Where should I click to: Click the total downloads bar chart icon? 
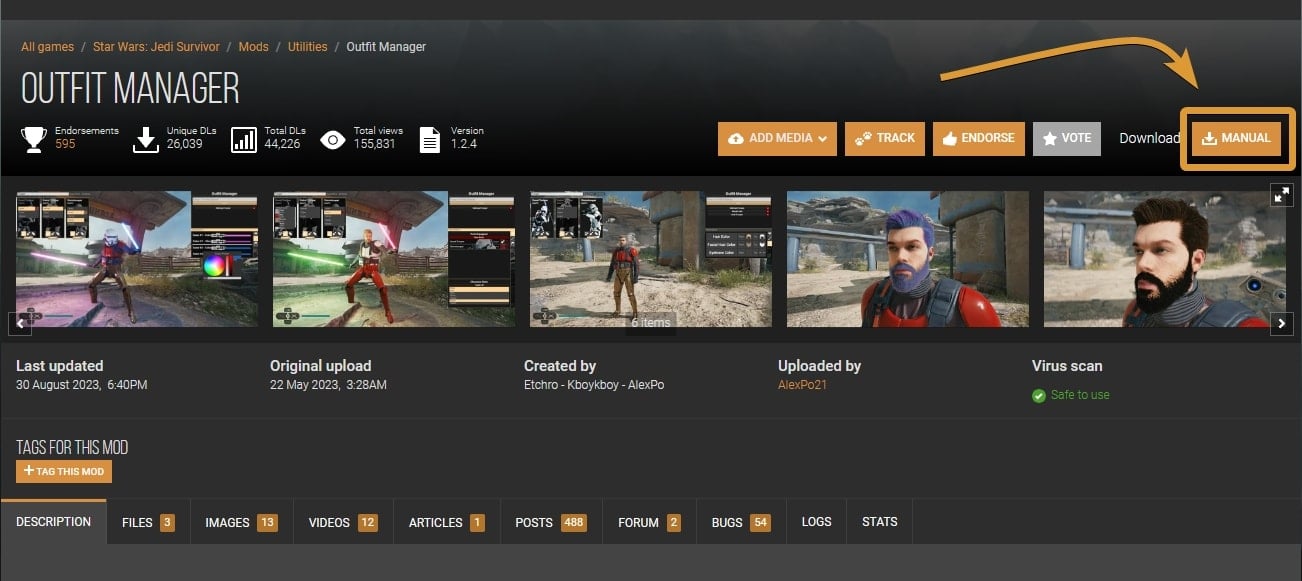[244, 139]
